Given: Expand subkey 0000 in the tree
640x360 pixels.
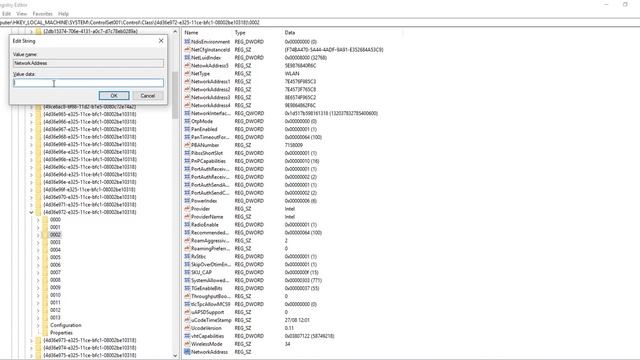Looking at the screenshot, I should pyautogui.click(x=38, y=220).
